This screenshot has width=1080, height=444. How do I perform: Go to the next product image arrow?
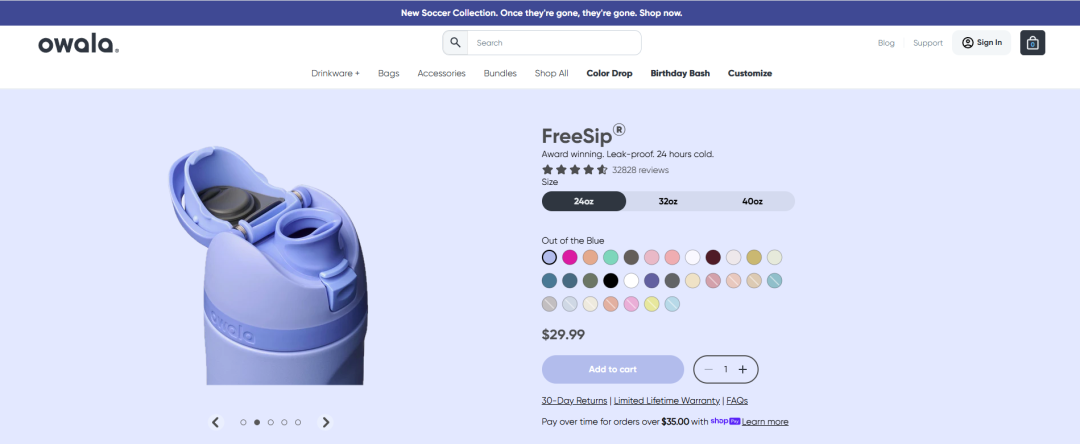pyautogui.click(x=326, y=422)
